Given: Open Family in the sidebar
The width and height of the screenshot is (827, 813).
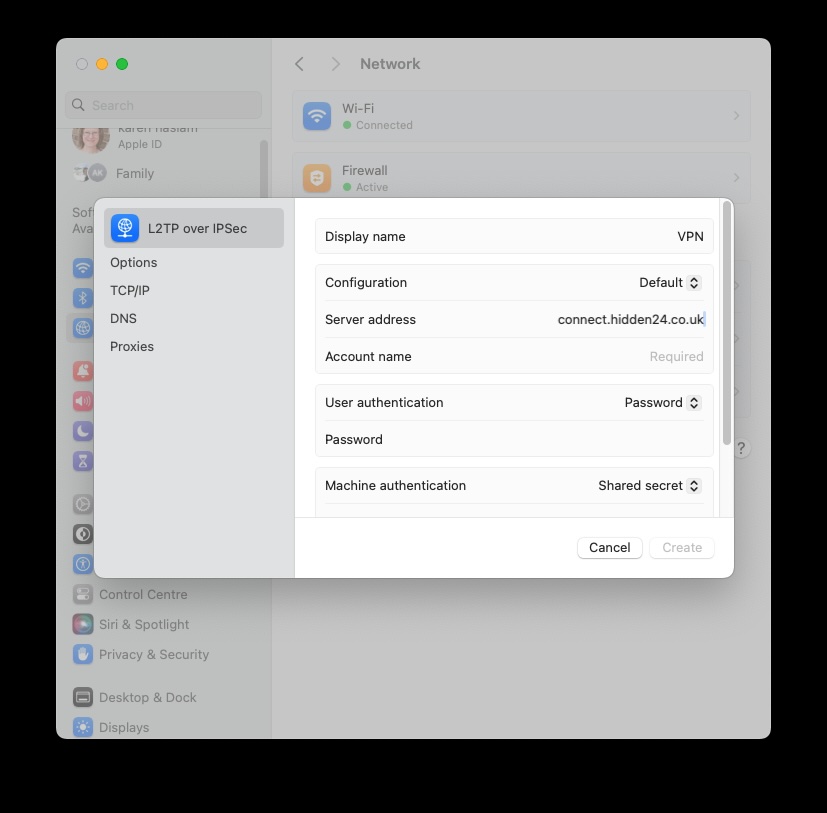Looking at the screenshot, I should click(x=135, y=173).
